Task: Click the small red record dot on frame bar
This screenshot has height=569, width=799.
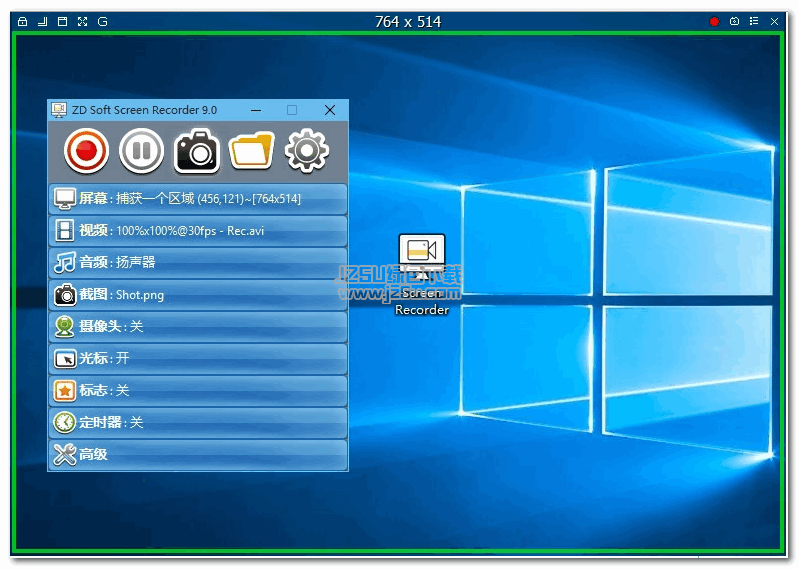Action: [714, 21]
